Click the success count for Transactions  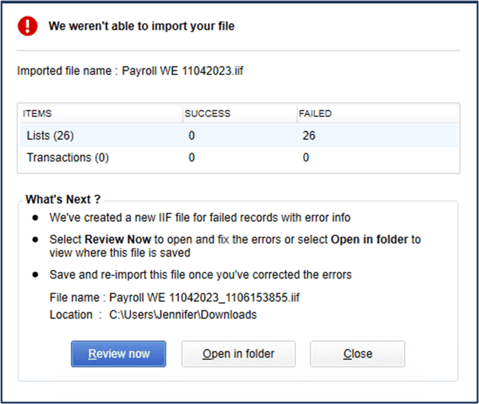[191, 157]
